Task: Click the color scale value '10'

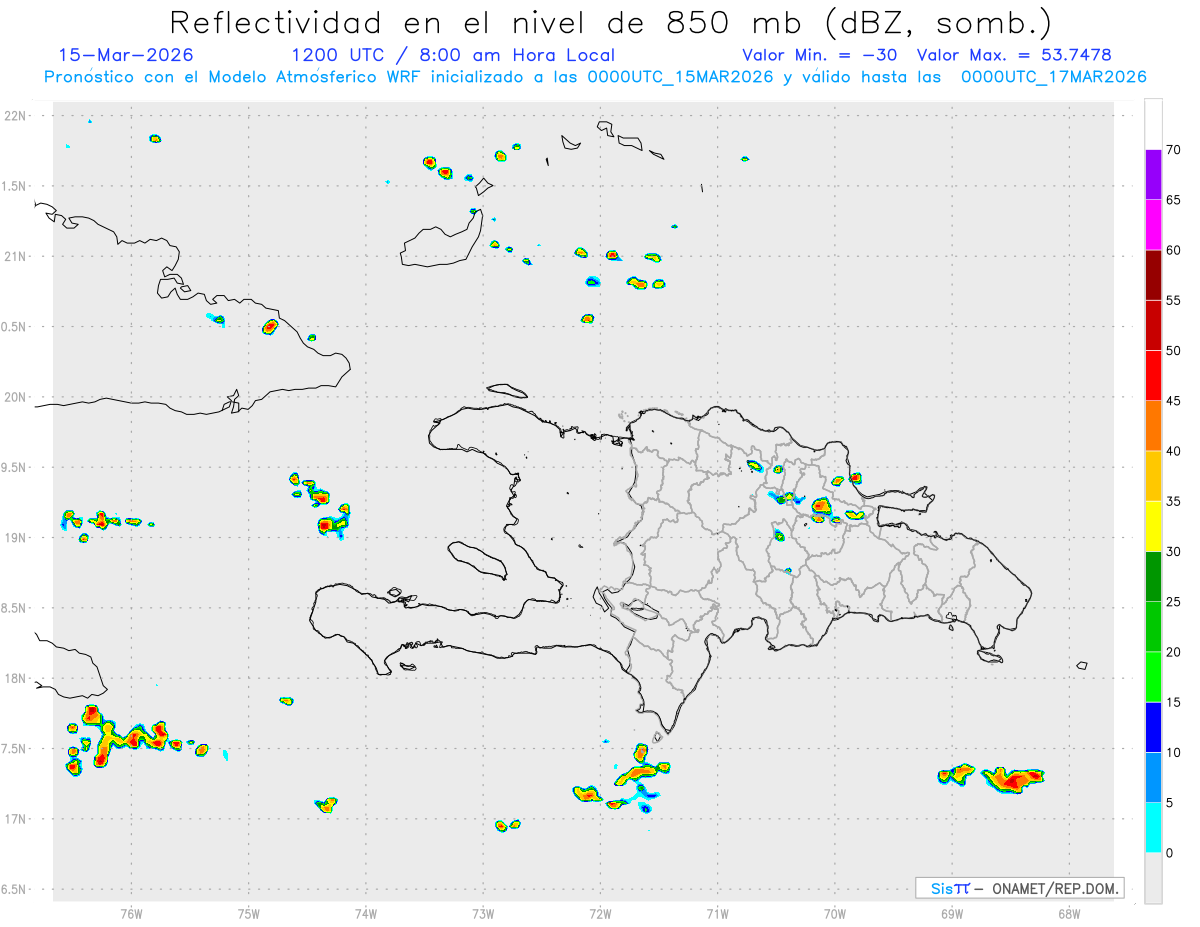Action: click(1174, 752)
